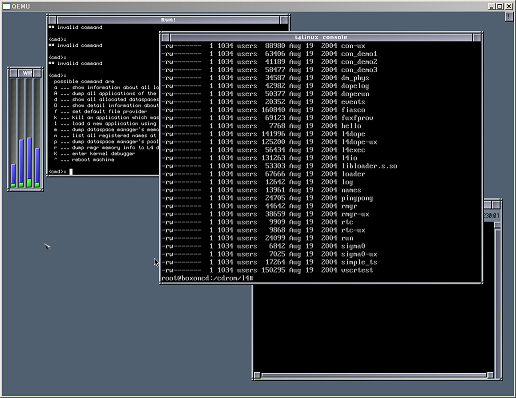
Task: Click the file name fuxfprov
Action: click(357, 118)
